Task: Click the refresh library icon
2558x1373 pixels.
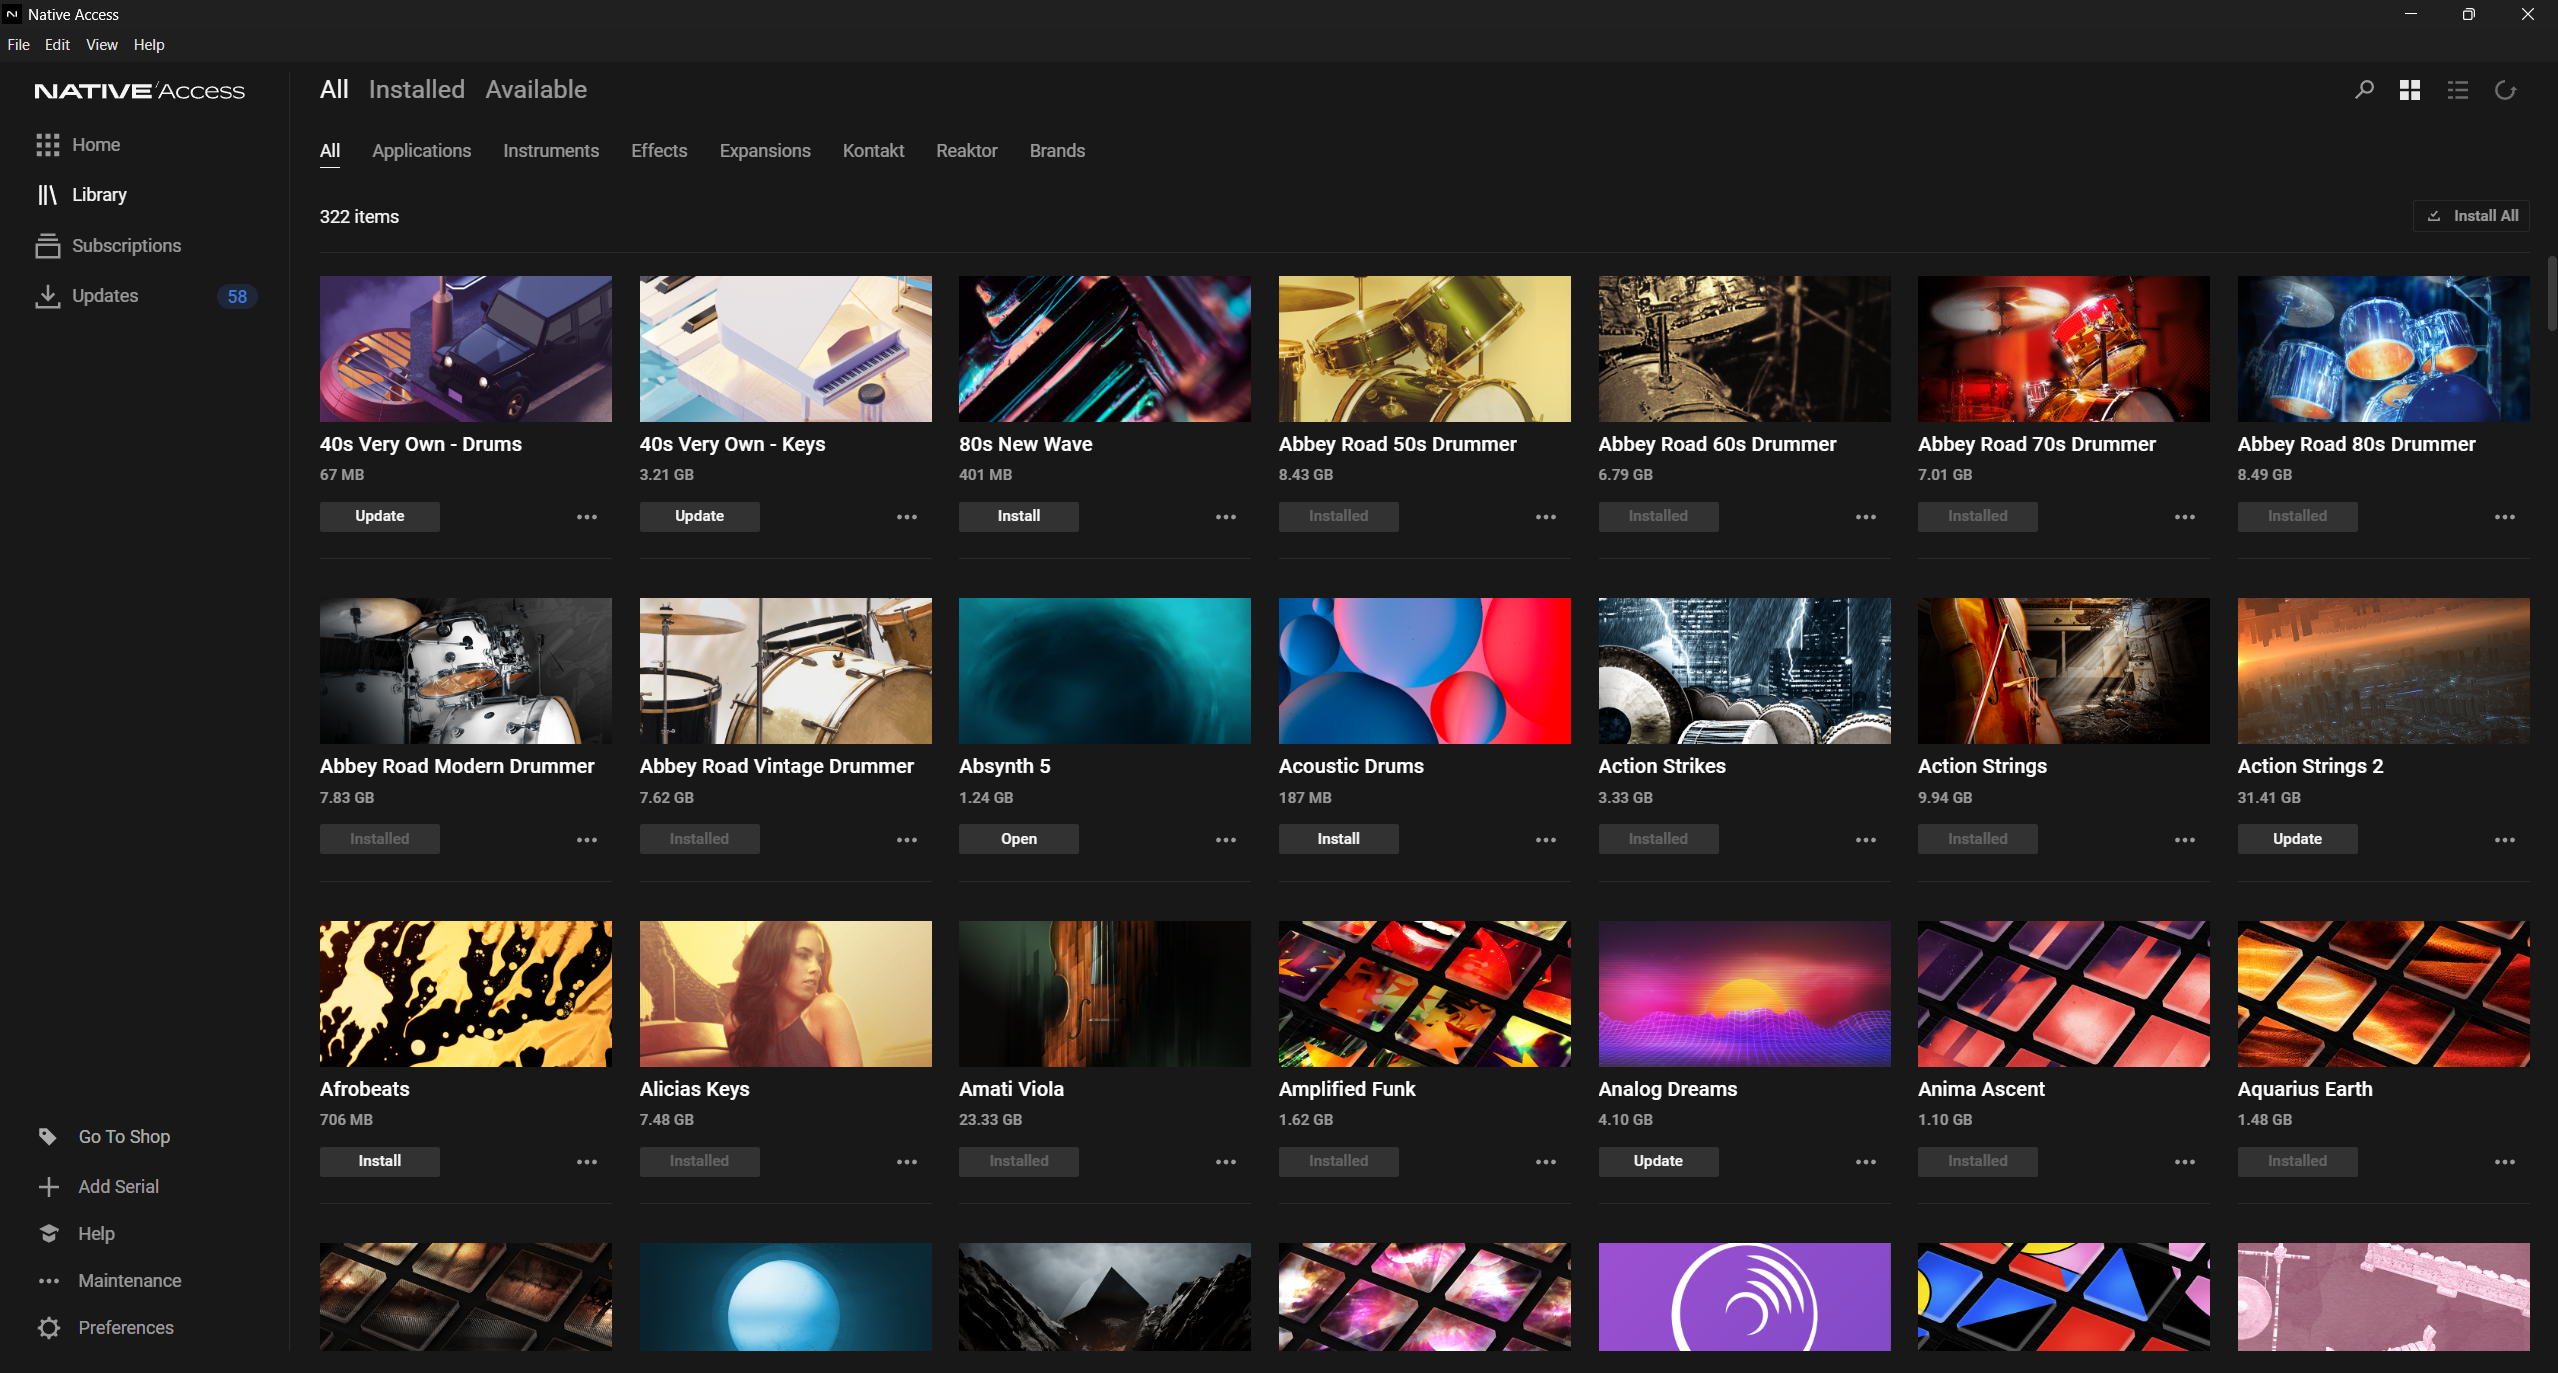Action: (x=2505, y=90)
